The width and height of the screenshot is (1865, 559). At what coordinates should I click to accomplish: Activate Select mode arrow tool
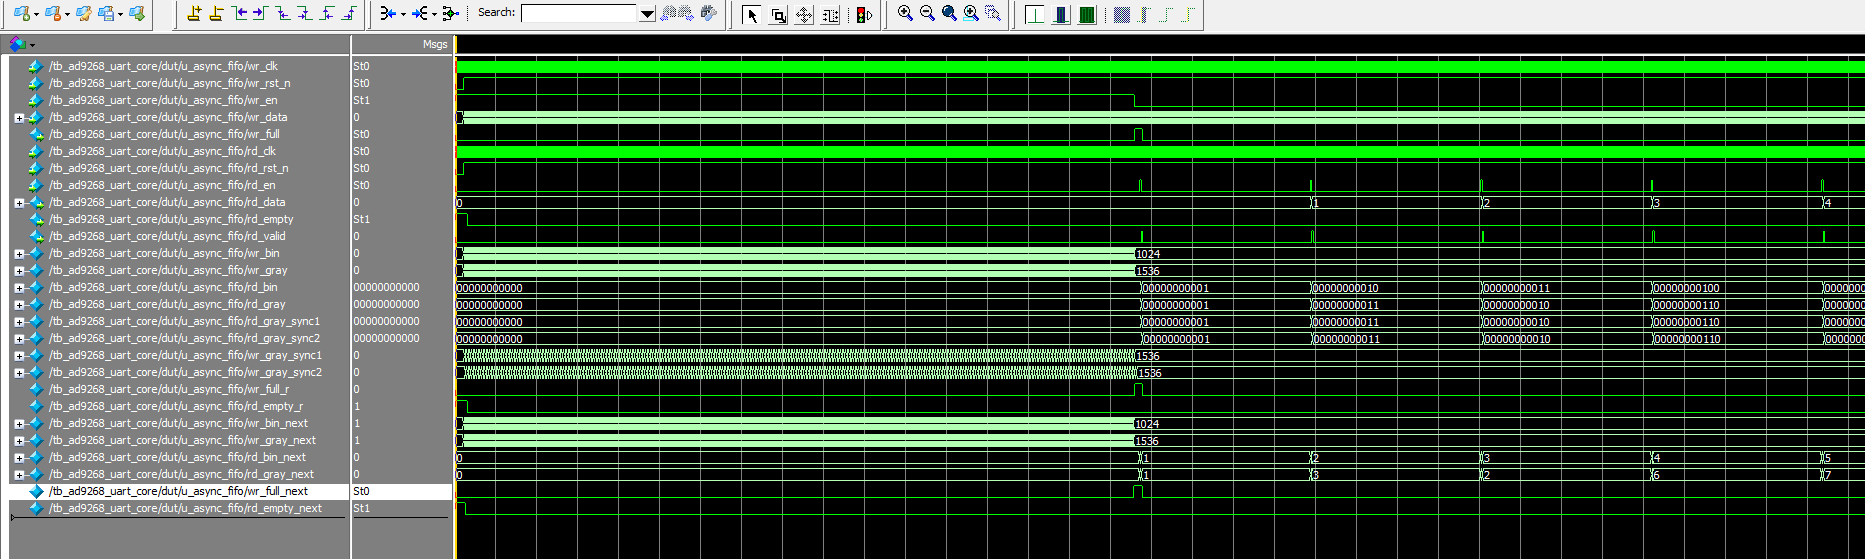coord(752,14)
